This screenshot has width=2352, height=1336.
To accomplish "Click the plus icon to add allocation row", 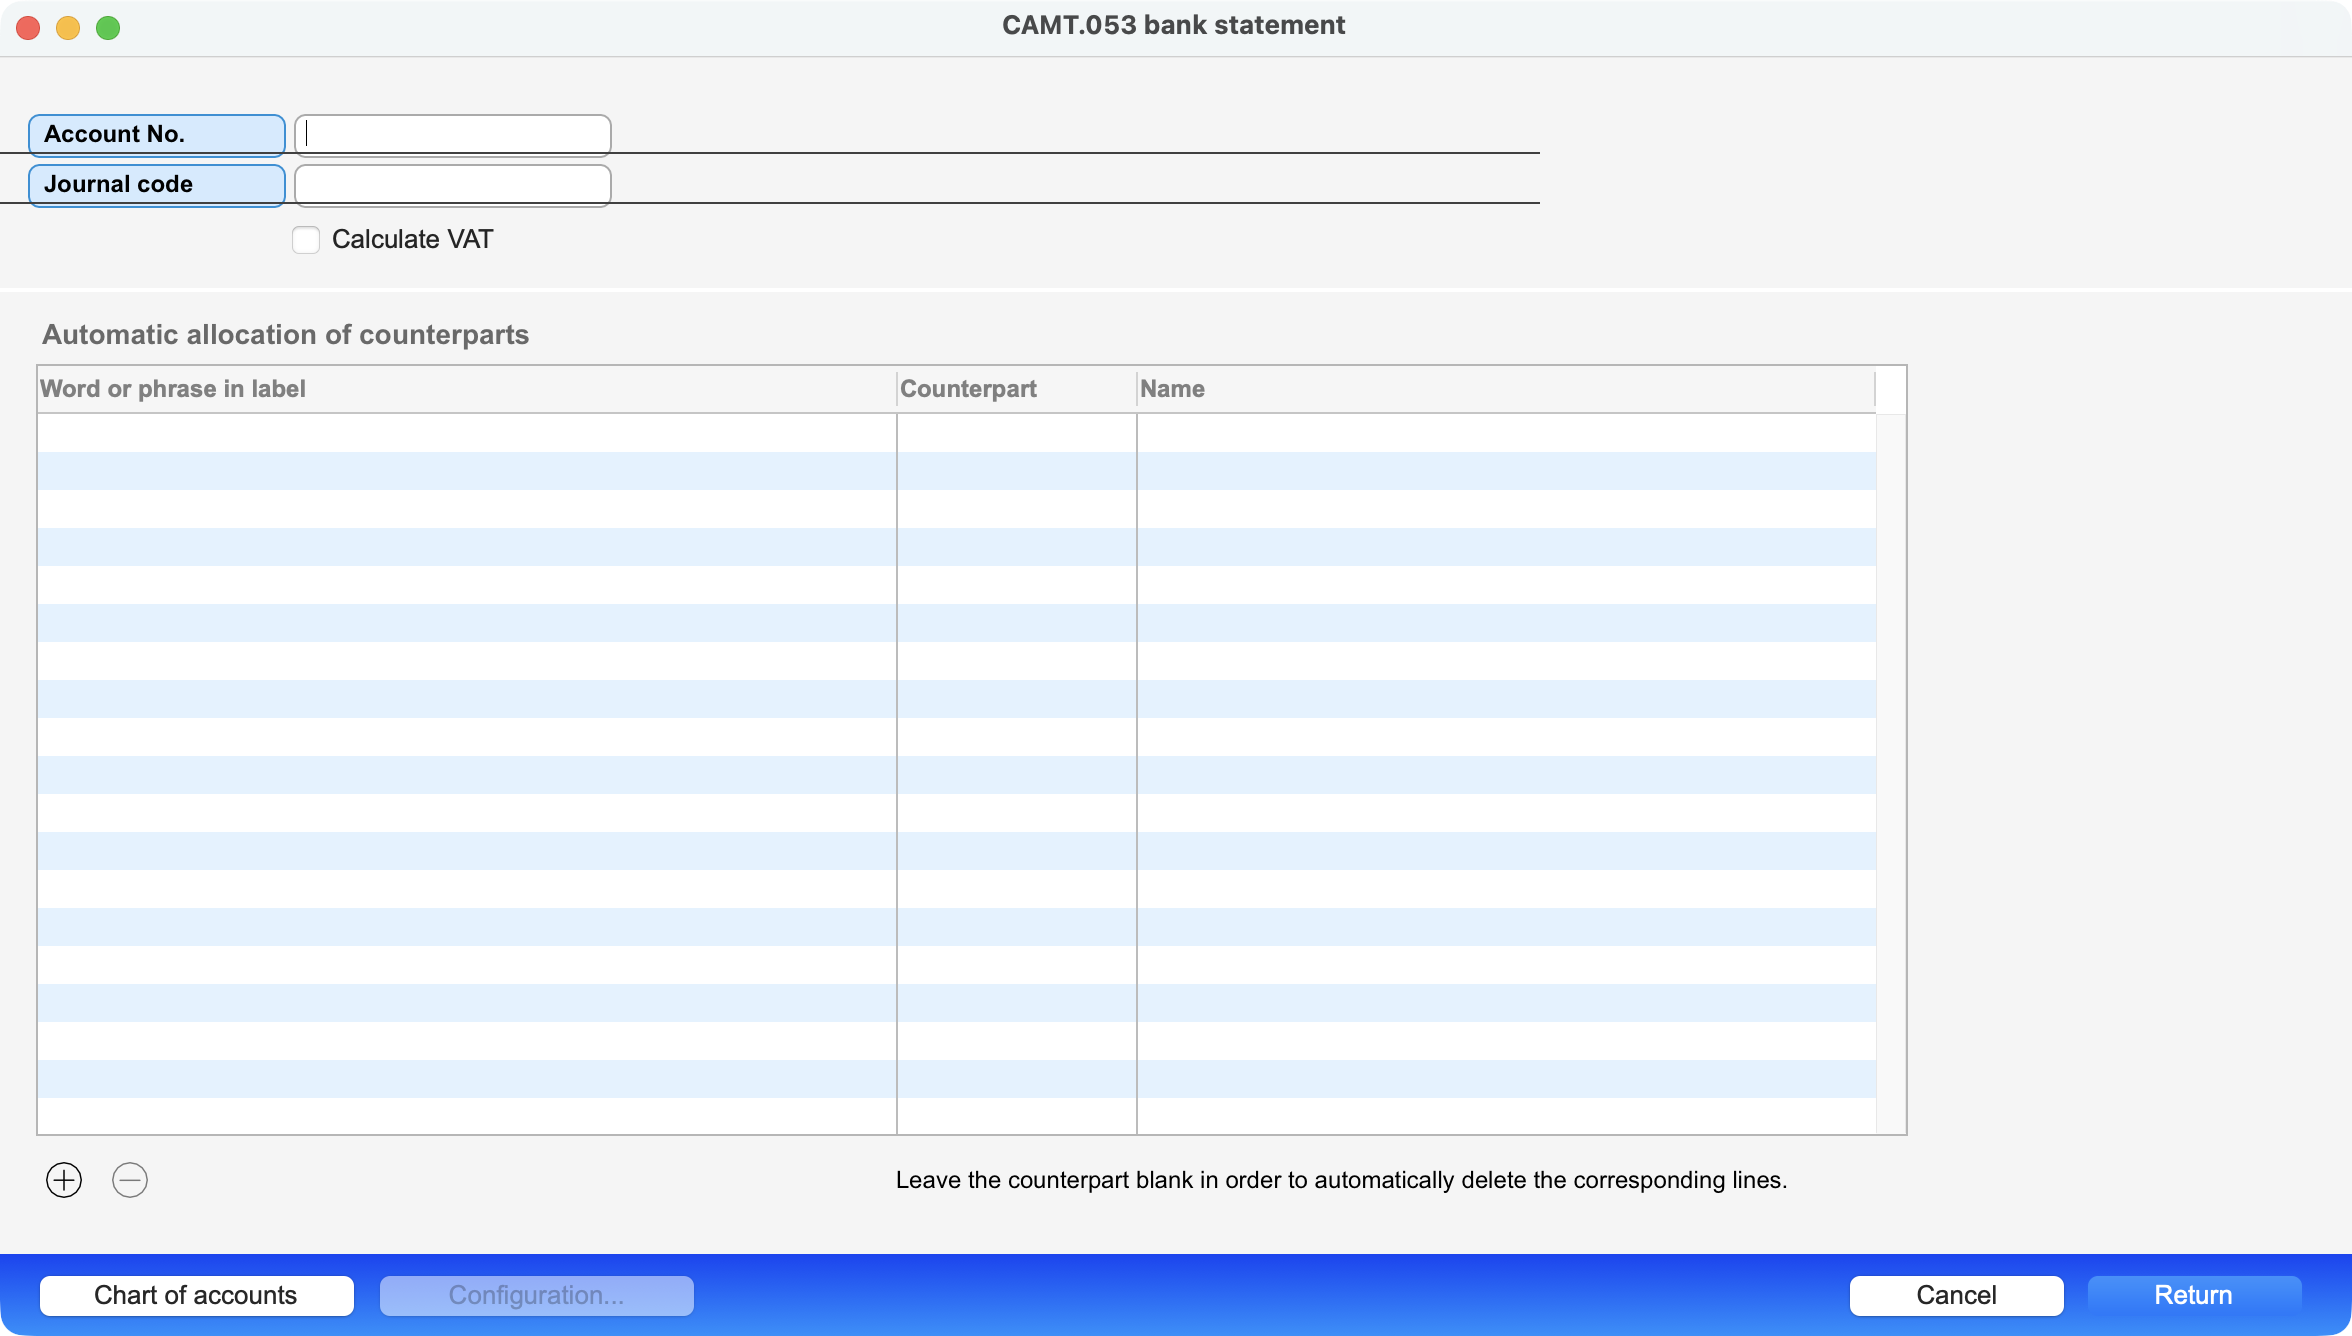I will (64, 1180).
